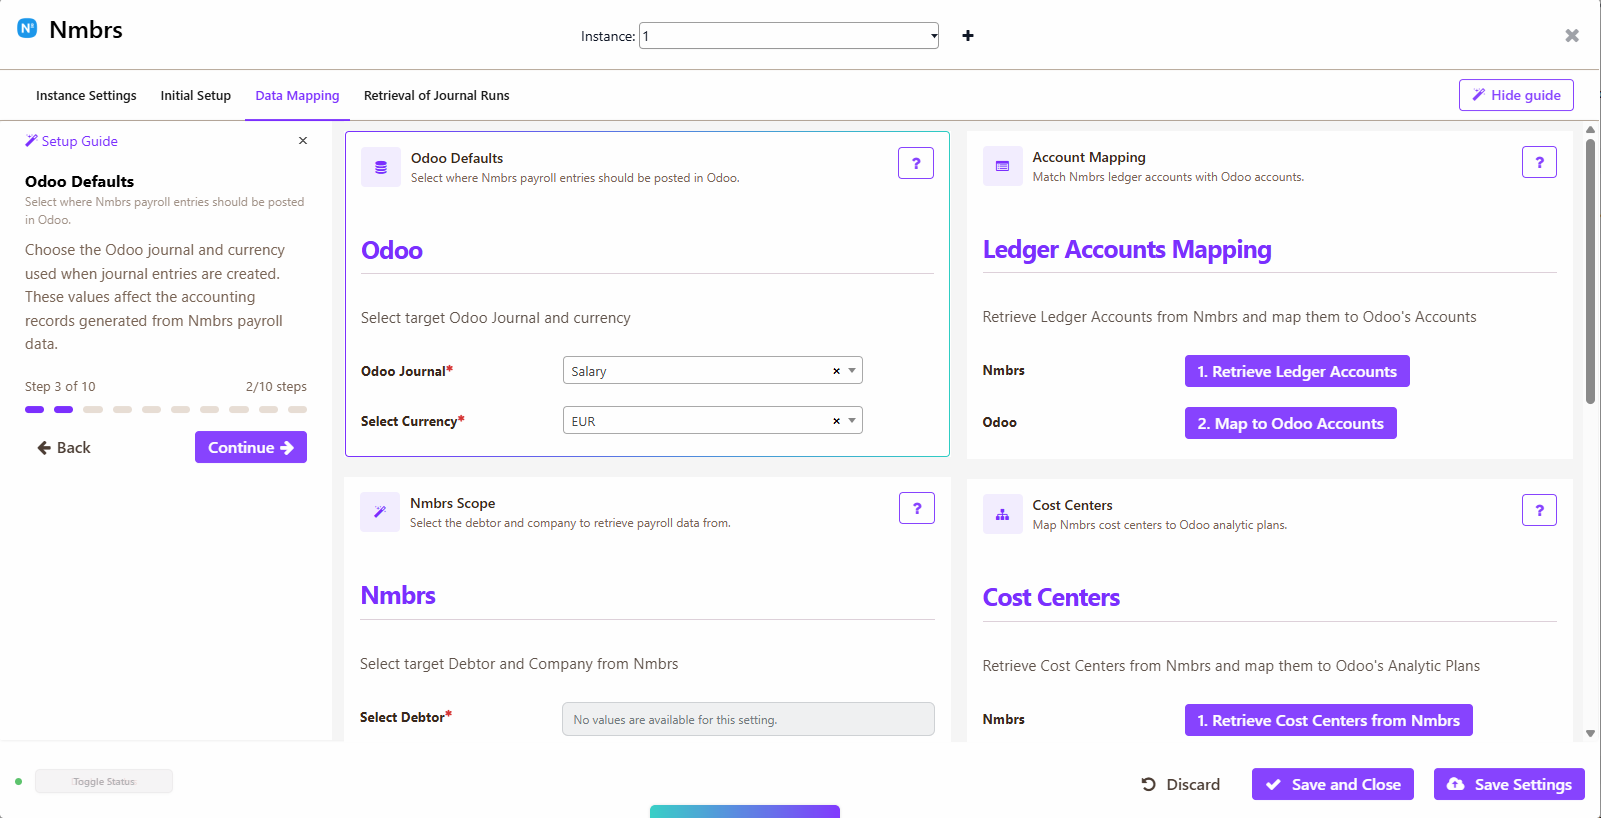Select the Data Mapping tab

[x=297, y=96]
